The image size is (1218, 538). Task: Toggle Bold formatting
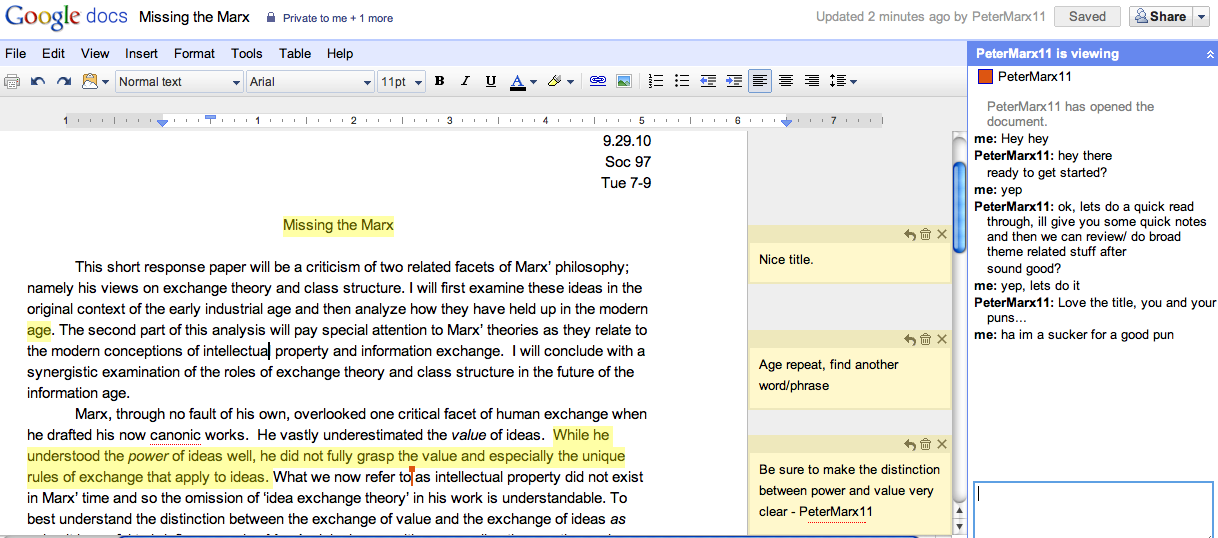tap(439, 82)
